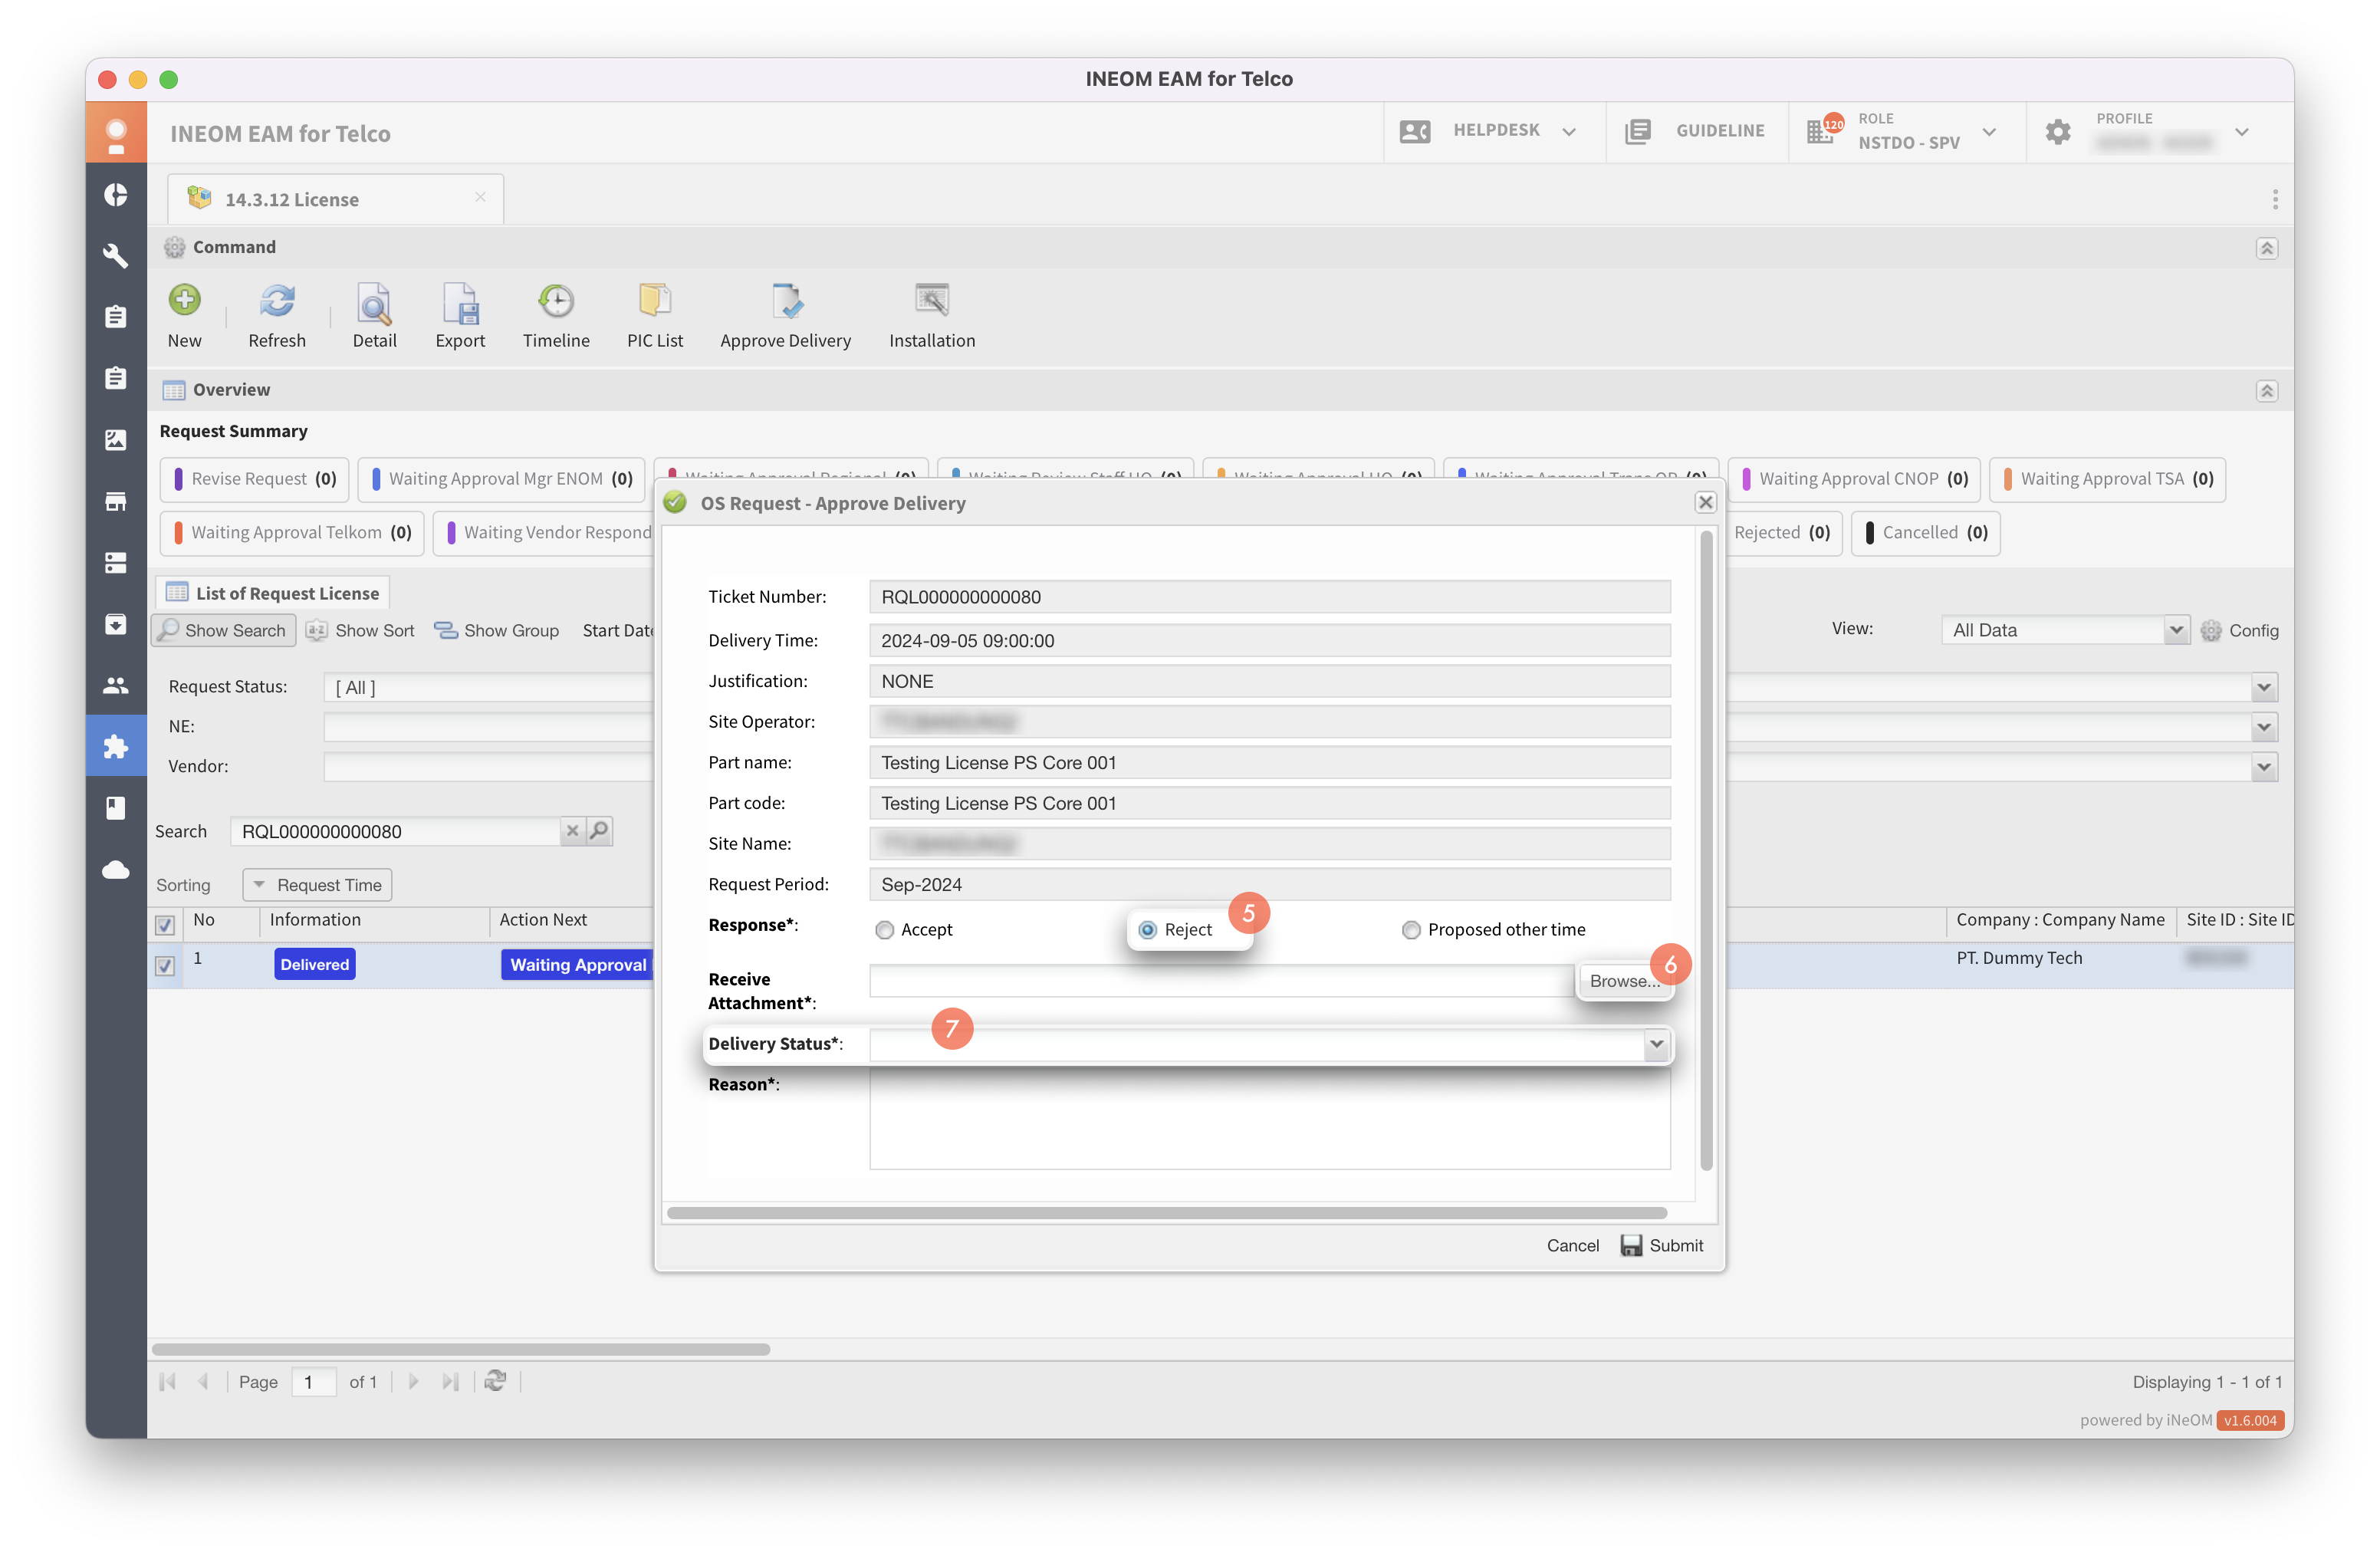Open the wrench maintenance sidebar icon
Screen dimensions: 2380x1552
coord(116,256)
